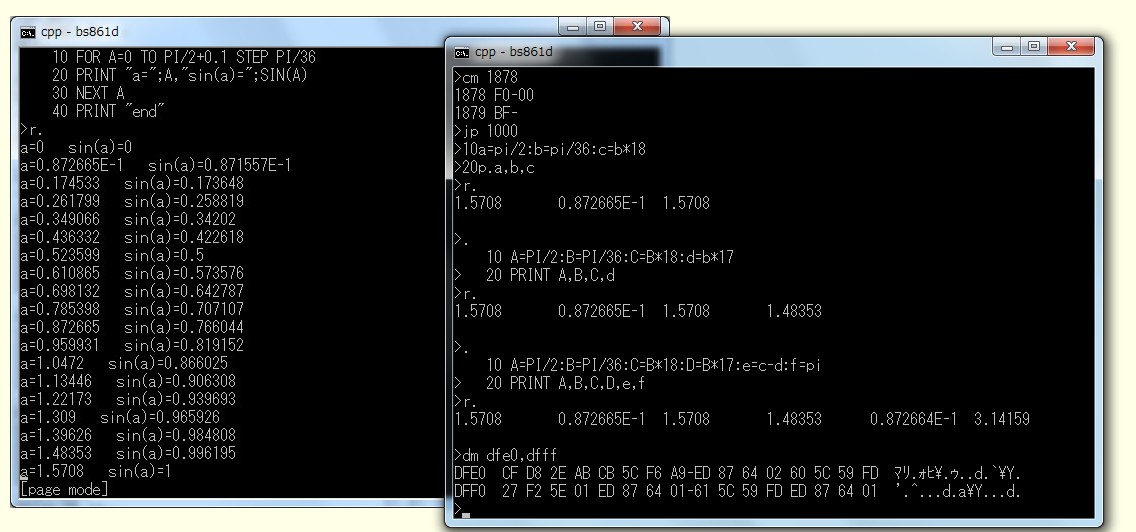Click the output value '0.872664E-1'
The width and height of the screenshot is (1136, 532).
914,419
